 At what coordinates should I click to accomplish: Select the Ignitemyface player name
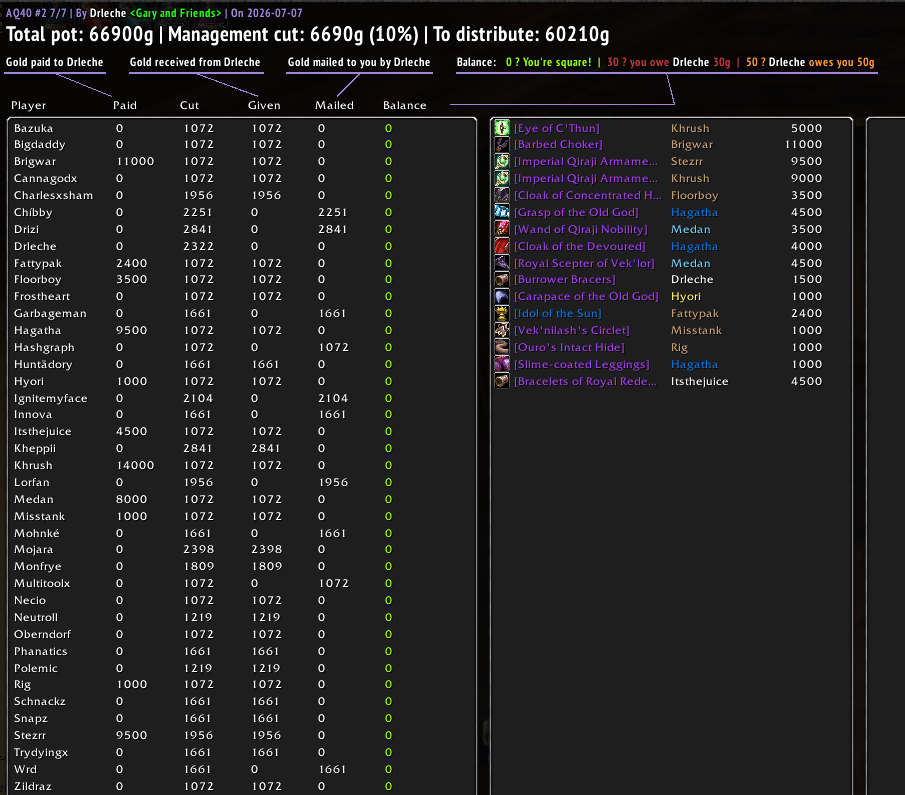(51, 398)
